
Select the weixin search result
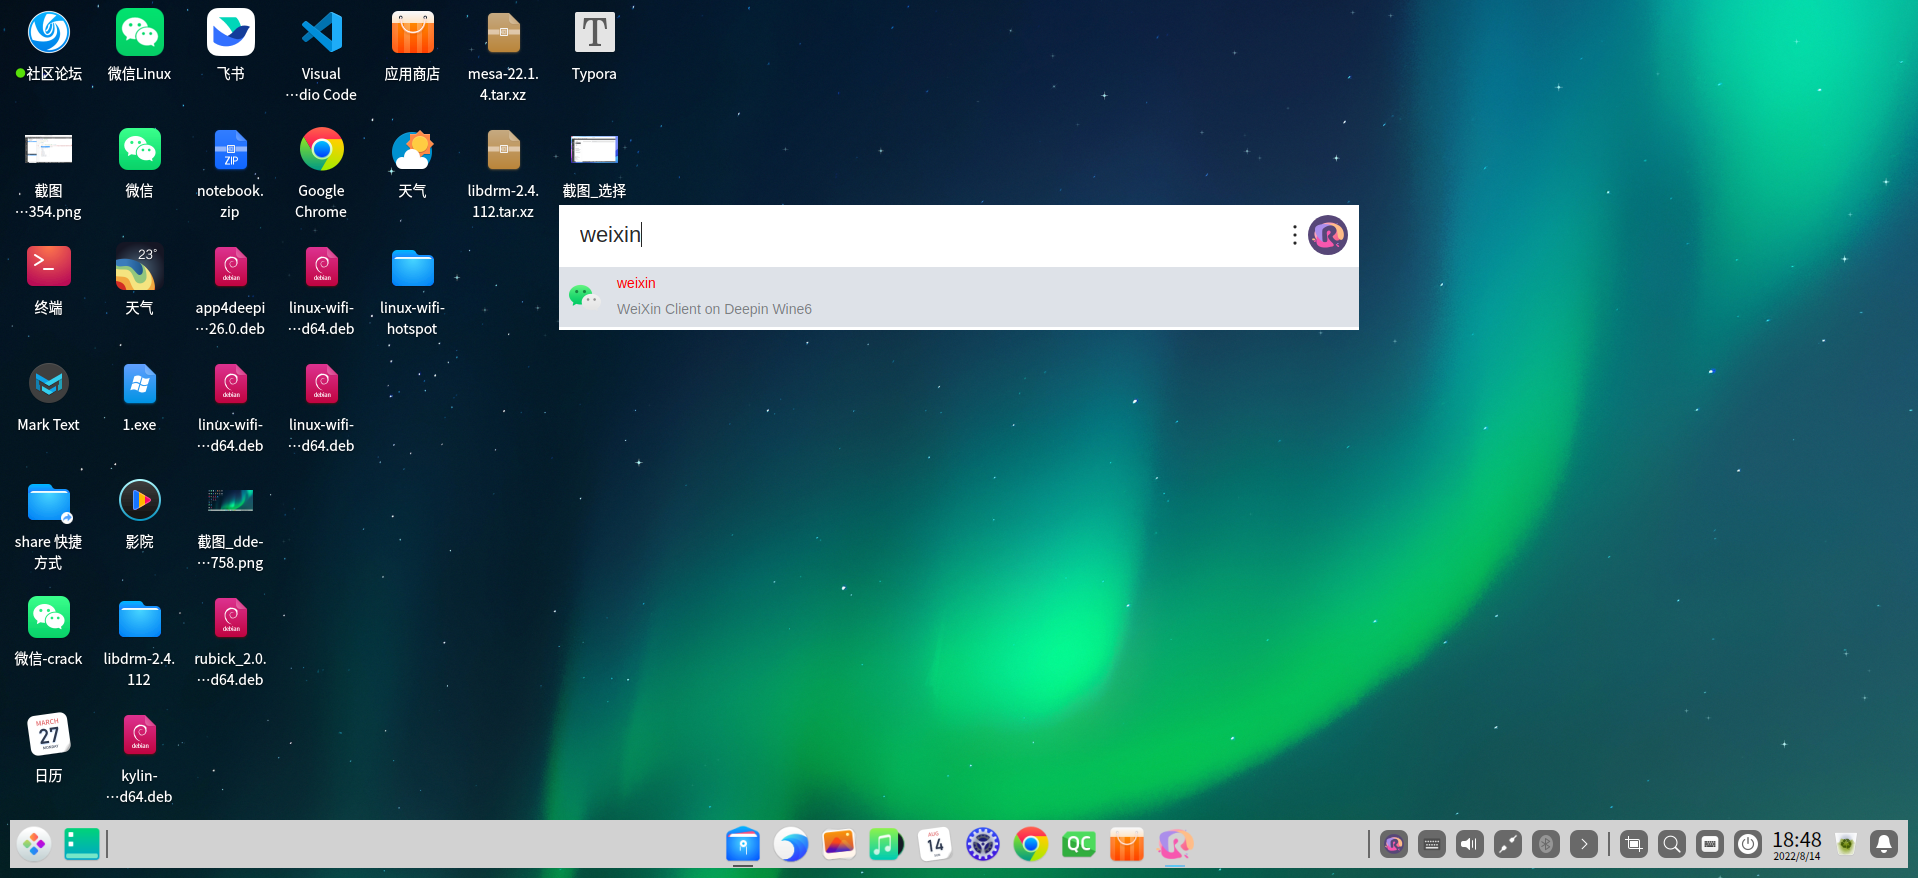pos(958,297)
